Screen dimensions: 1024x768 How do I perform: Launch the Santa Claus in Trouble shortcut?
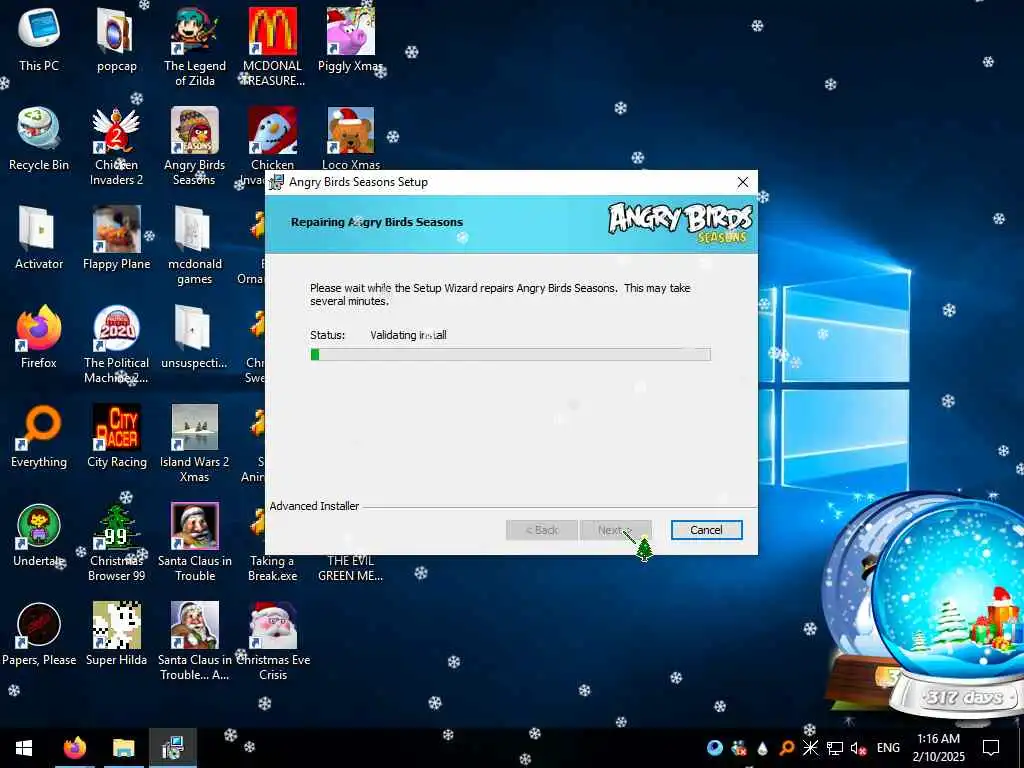195,542
